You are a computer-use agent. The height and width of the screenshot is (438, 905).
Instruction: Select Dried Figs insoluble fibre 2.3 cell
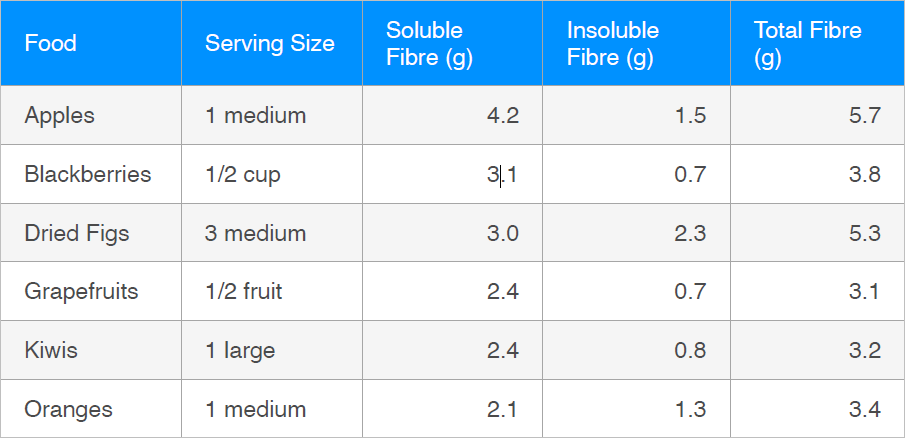click(637, 233)
